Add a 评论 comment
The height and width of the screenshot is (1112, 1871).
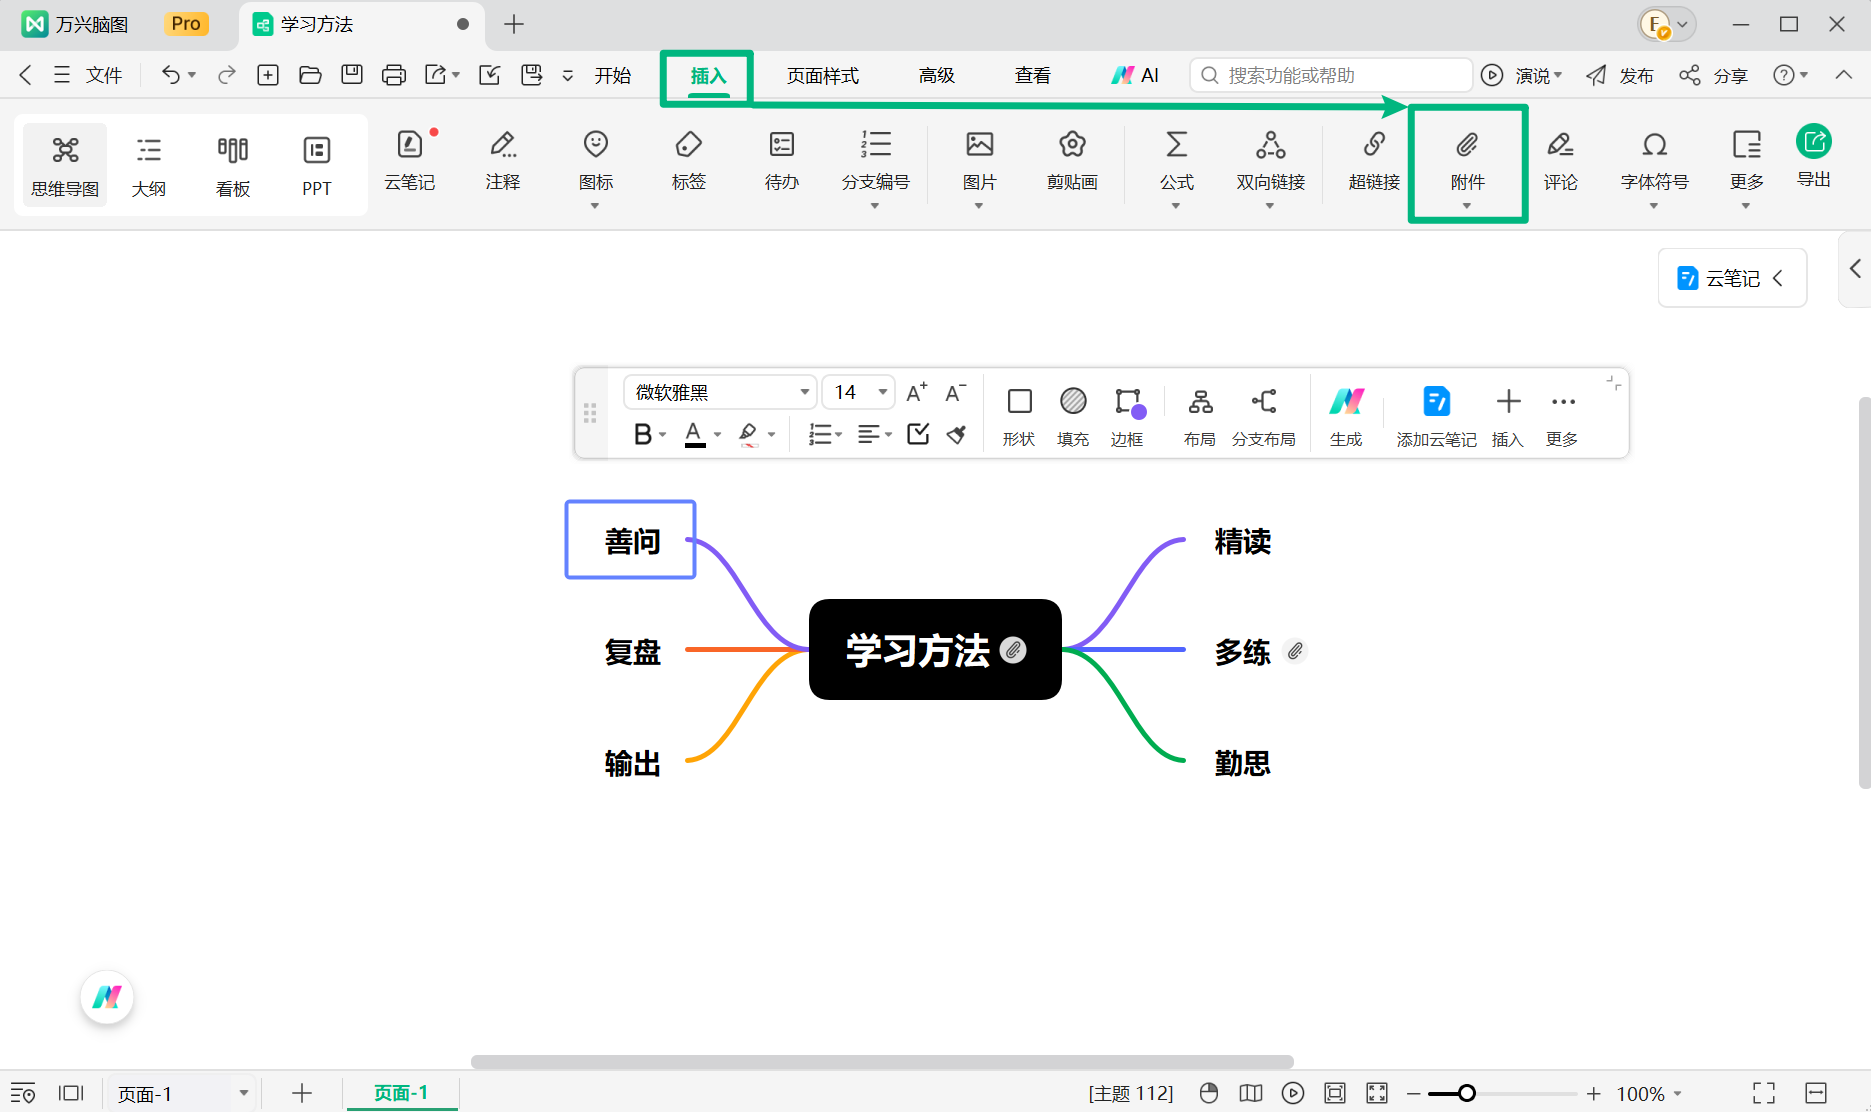coord(1561,161)
